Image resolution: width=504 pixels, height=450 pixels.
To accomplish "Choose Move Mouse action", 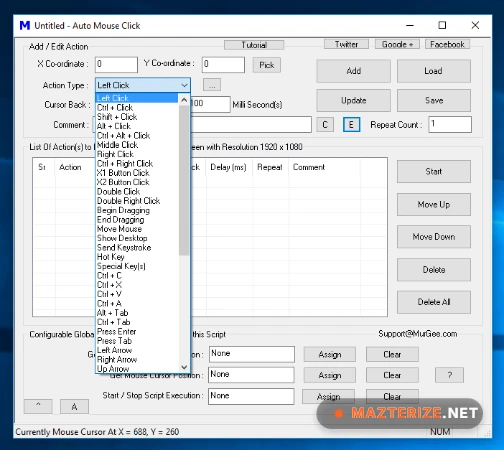I will (137, 229).
